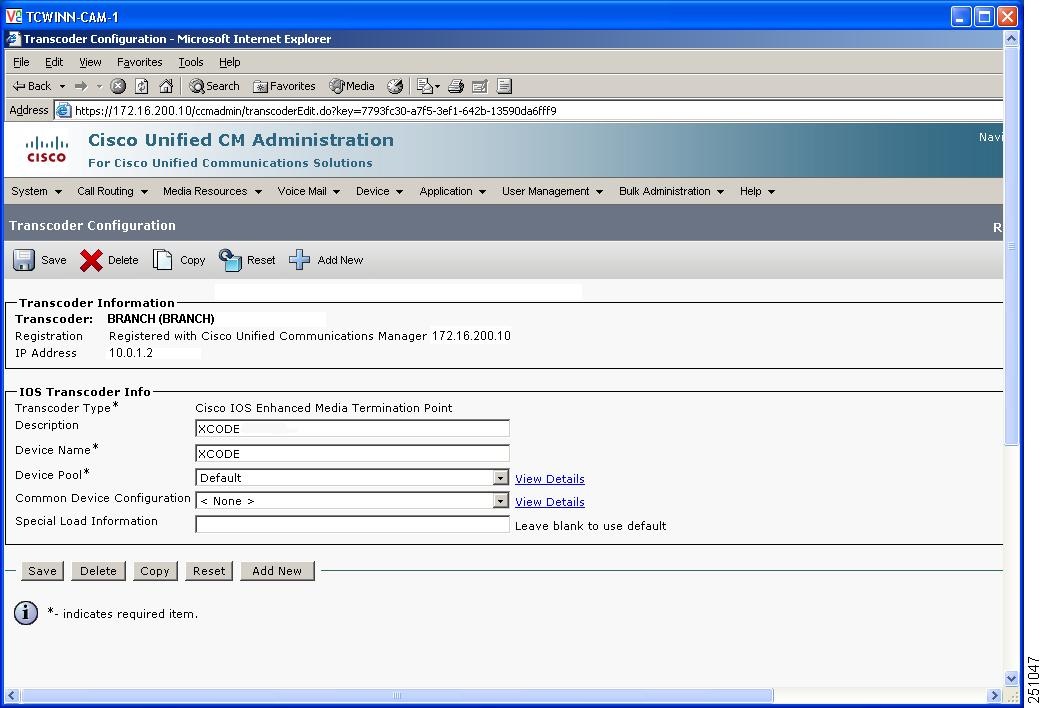Click the Delete button below the form
The height and width of the screenshot is (708, 1042).
tap(98, 570)
